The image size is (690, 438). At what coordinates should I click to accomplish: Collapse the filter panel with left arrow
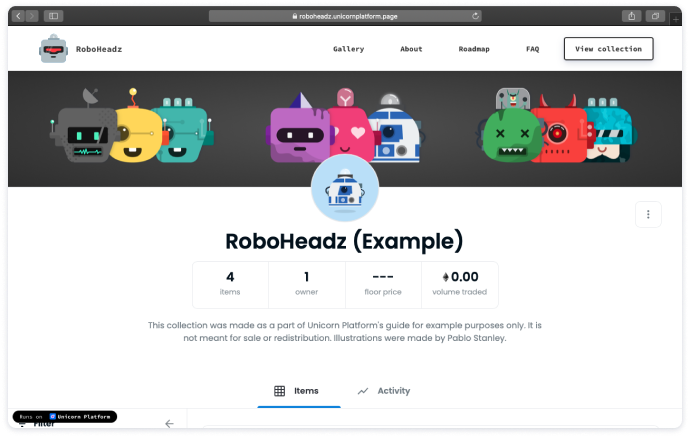coord(169,424)
